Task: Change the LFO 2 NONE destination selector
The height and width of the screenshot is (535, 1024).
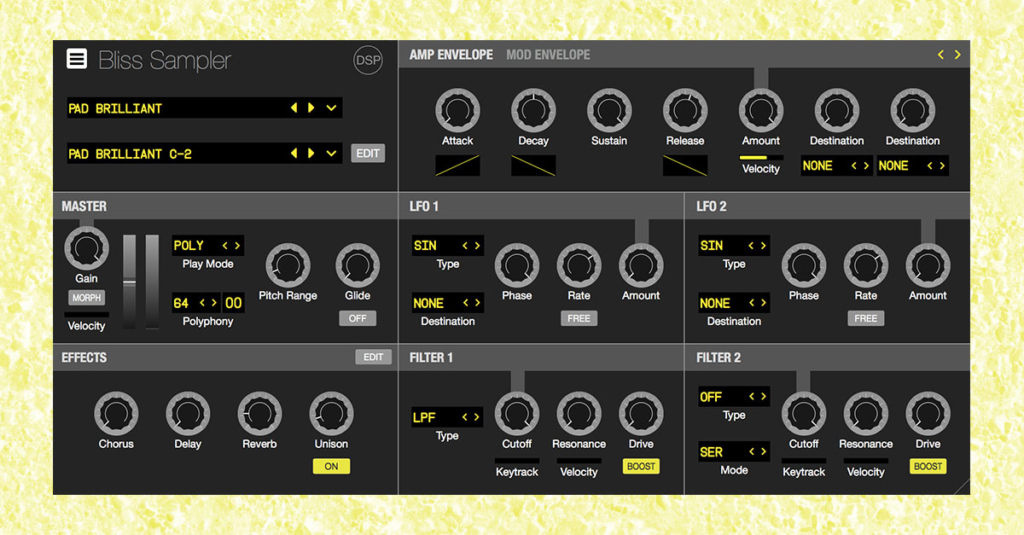Action: click(x=733, y=303)
